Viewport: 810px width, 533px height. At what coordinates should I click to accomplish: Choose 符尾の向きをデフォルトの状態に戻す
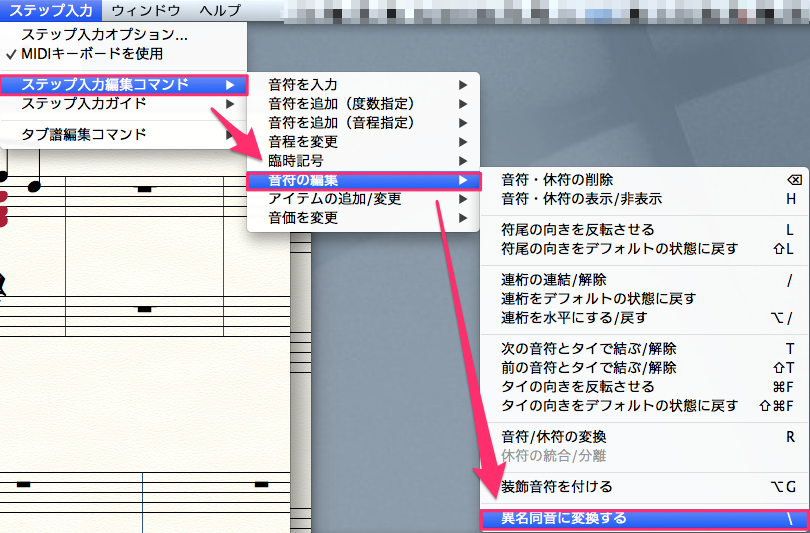pos(645,248)
